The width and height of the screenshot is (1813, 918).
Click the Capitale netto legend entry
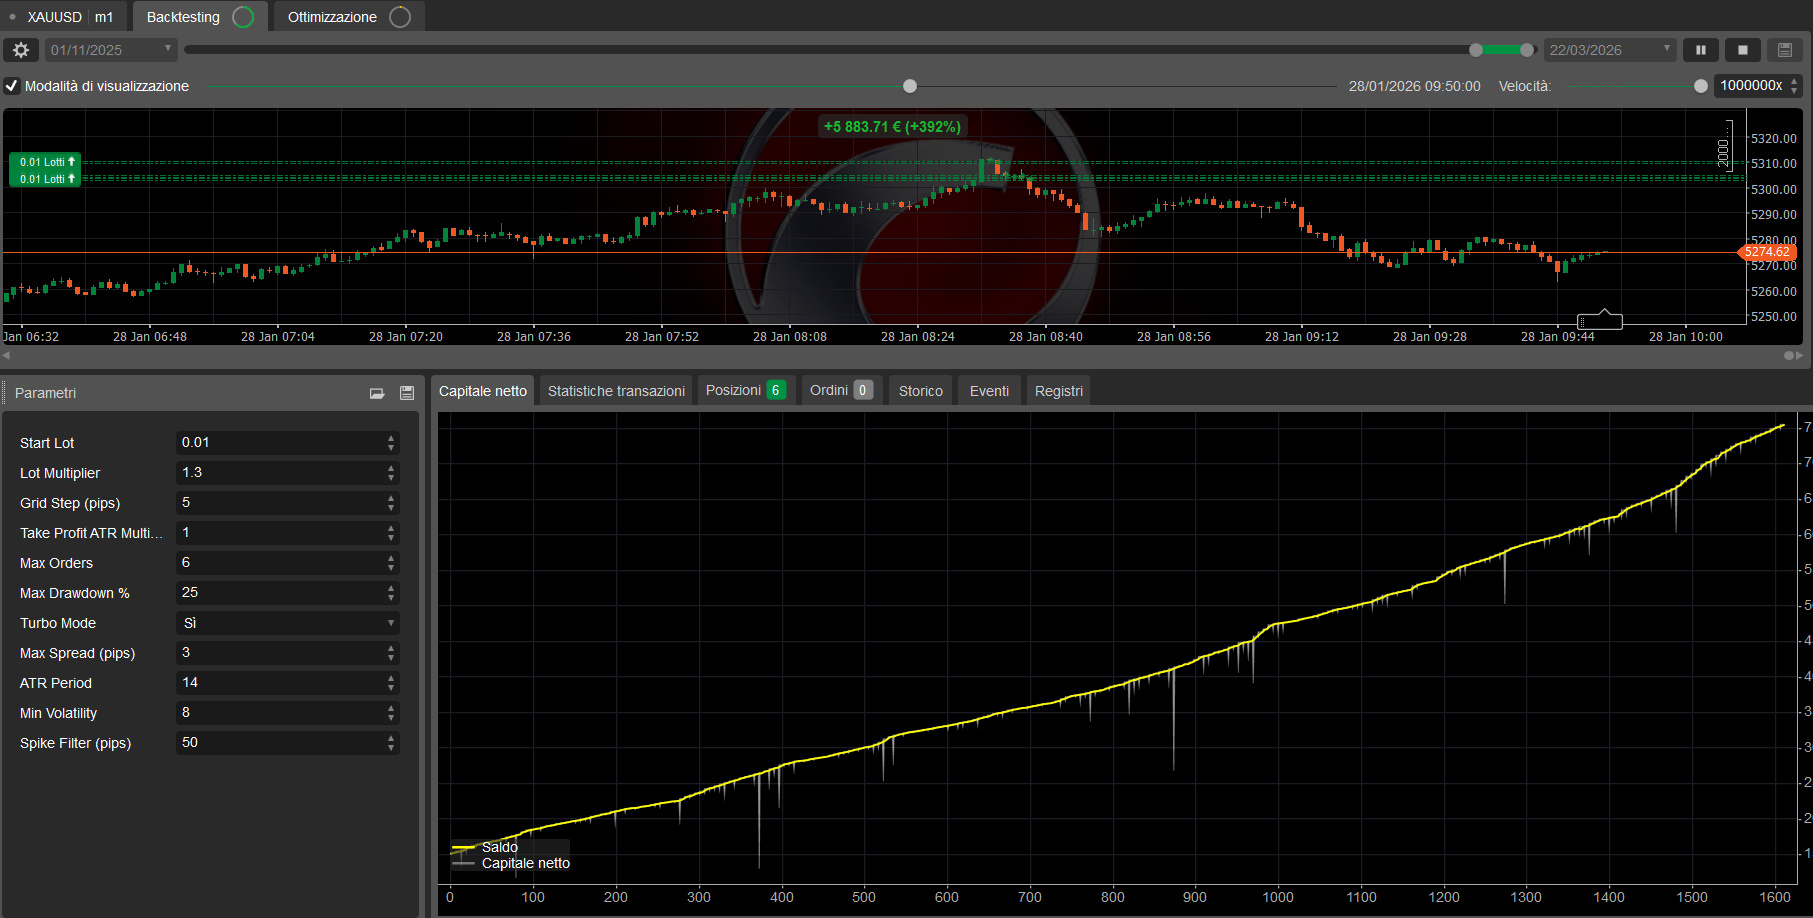525,863
